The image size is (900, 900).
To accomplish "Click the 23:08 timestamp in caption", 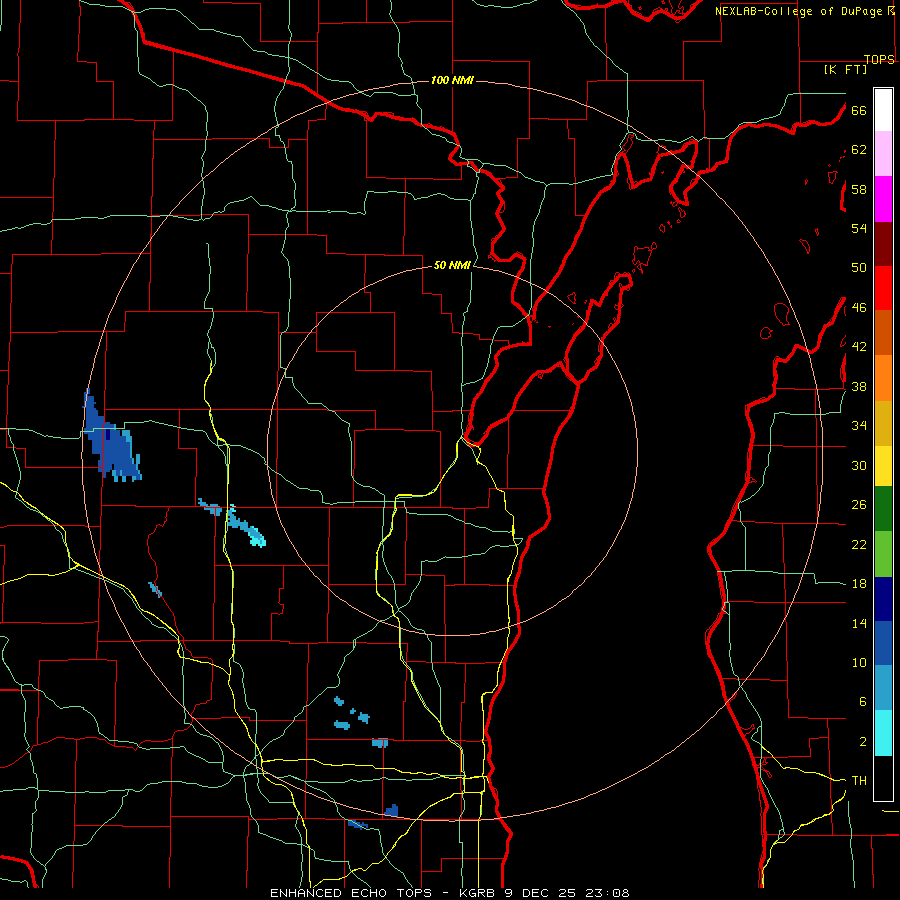I will point(607,893).
